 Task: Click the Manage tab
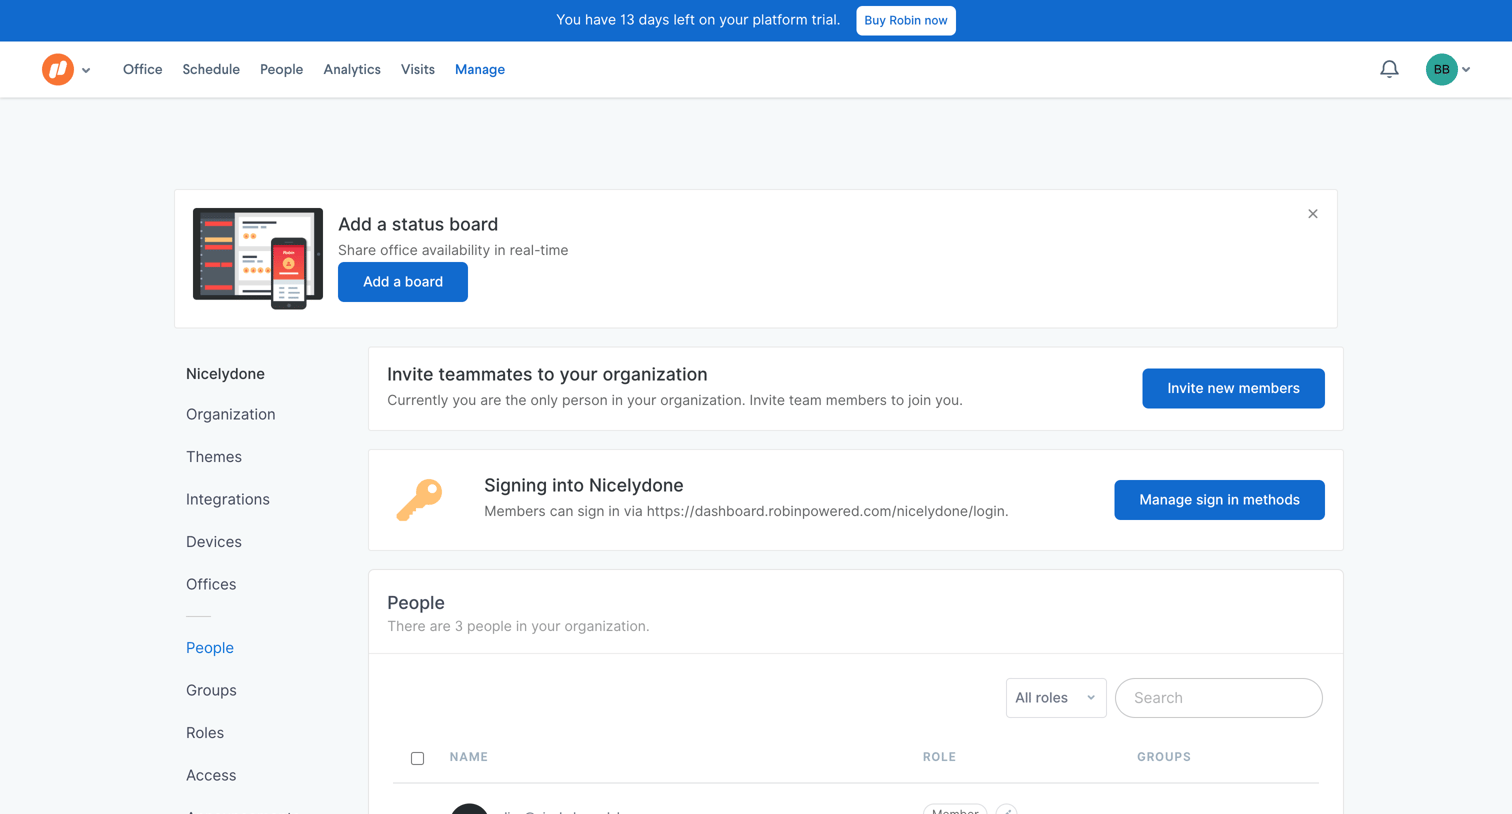pos(480,69)
